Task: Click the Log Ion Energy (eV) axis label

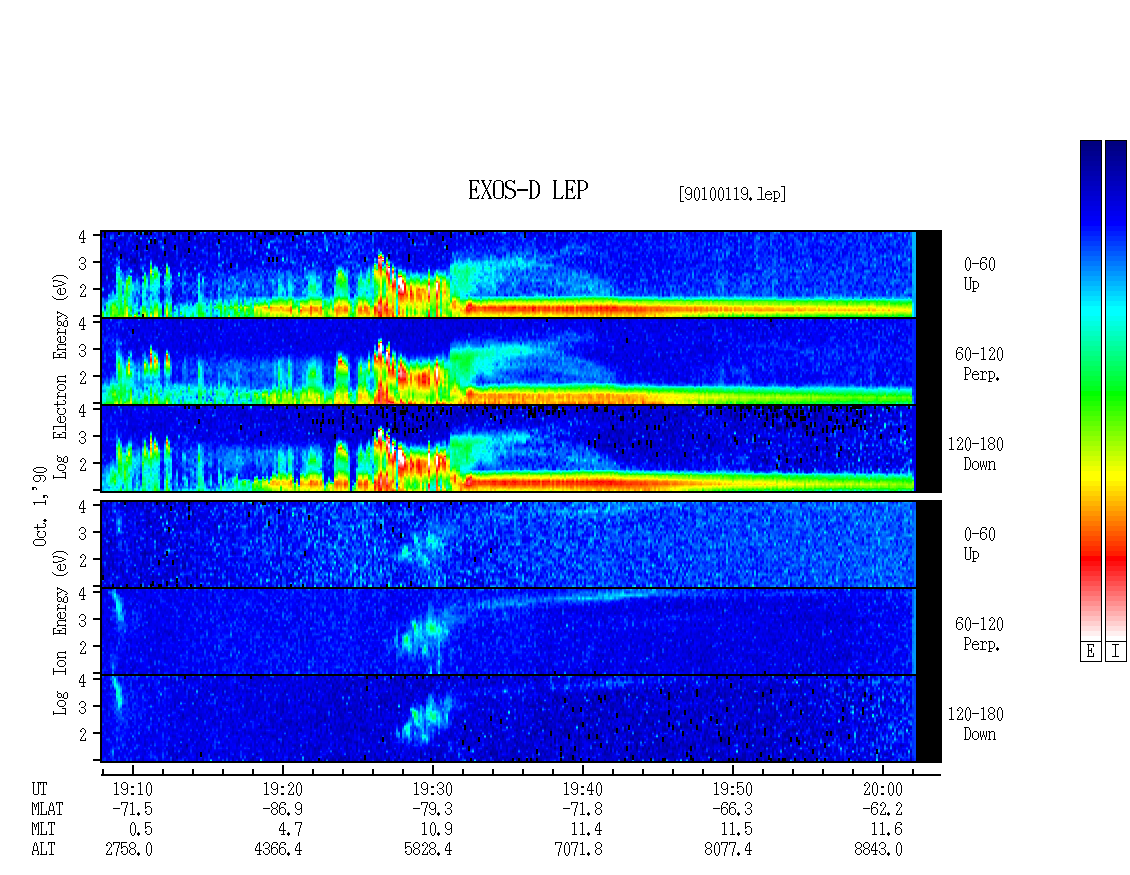Action: pyautogui.click(x=60, y=632)
